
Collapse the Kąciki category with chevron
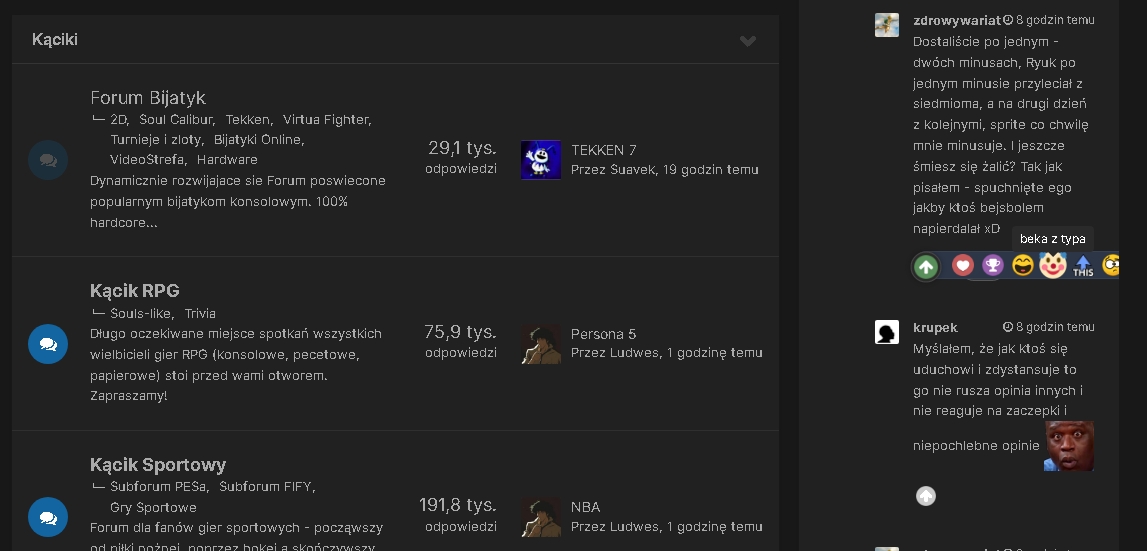point(747,41)
